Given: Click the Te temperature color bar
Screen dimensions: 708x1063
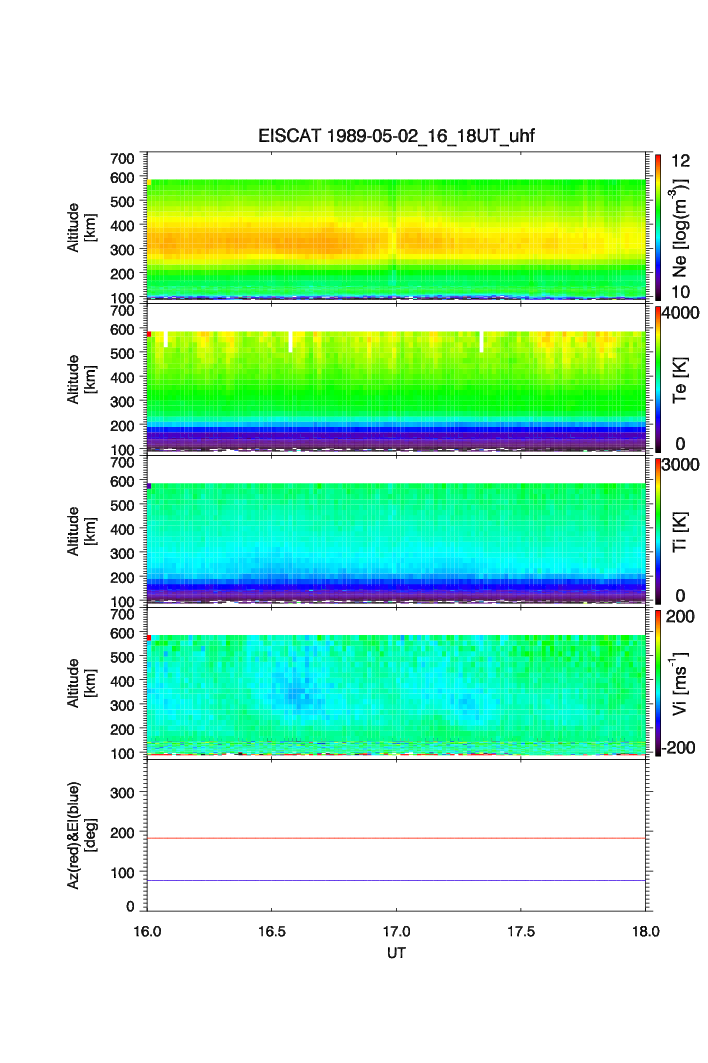Looking at the screenshot, I should tap(658, 380).
